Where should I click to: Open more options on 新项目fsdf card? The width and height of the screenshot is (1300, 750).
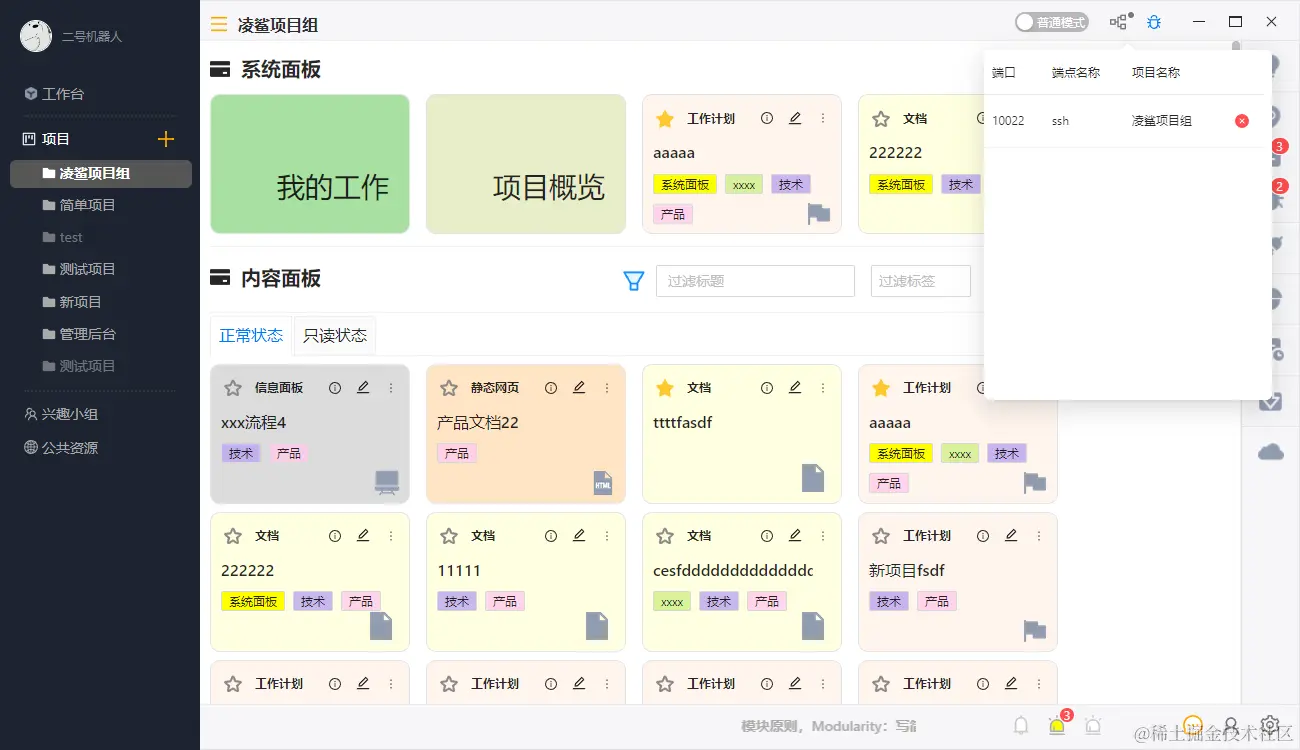pyautogui.click(x=1039, y=536)
